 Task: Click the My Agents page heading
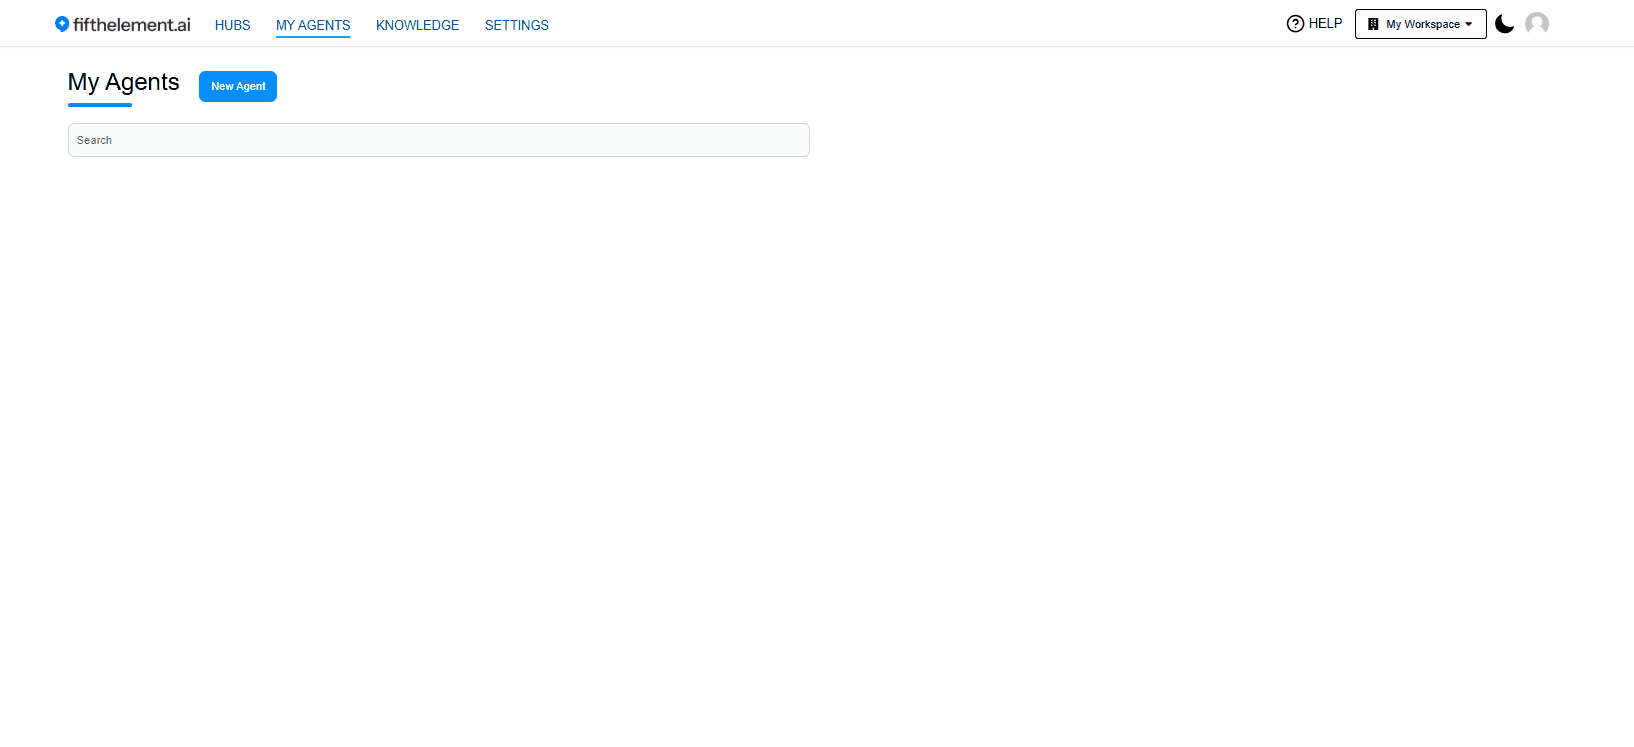pyautogui.click(x=124, y=82)
